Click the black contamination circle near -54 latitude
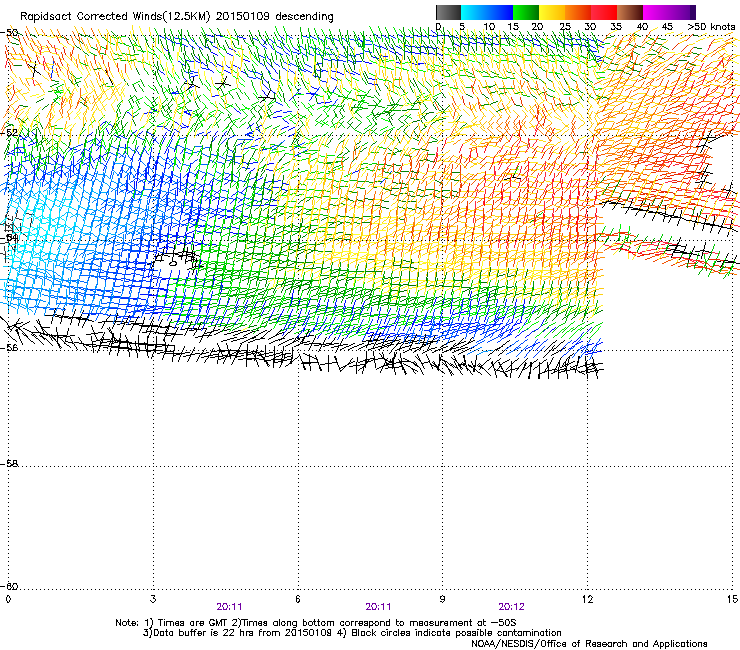This screenshot has width=740, height=650. click(x=173, y=263)
